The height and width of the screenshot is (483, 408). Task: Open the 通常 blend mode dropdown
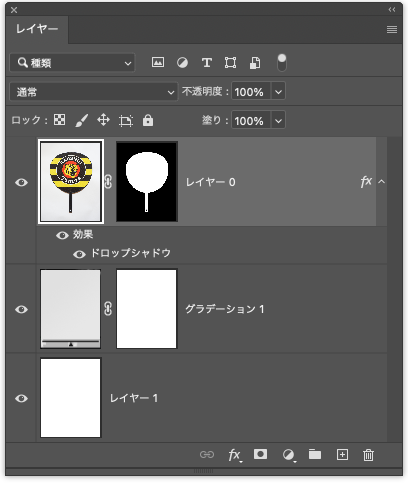click(x=94, y=92)
